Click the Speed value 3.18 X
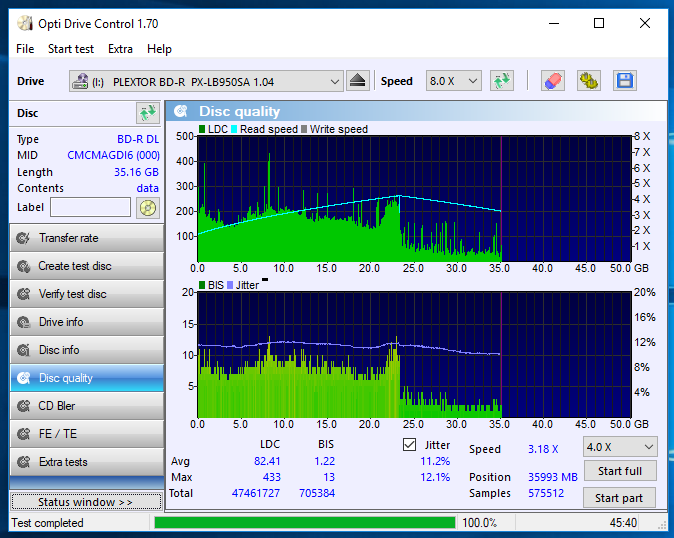The width and height of the screenshot is (674, 538). [x=543, y=449]
